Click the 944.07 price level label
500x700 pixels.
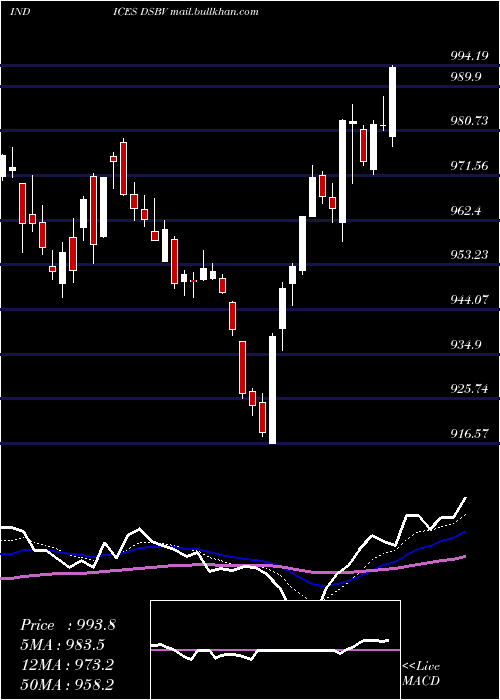[x=469, y=300]
